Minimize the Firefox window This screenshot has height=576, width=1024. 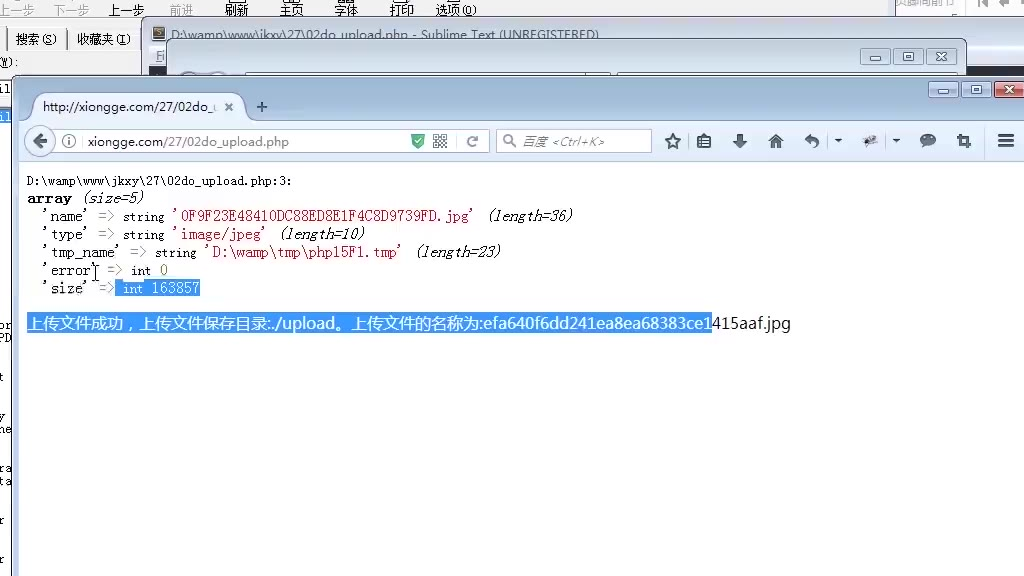click(943, 89)
